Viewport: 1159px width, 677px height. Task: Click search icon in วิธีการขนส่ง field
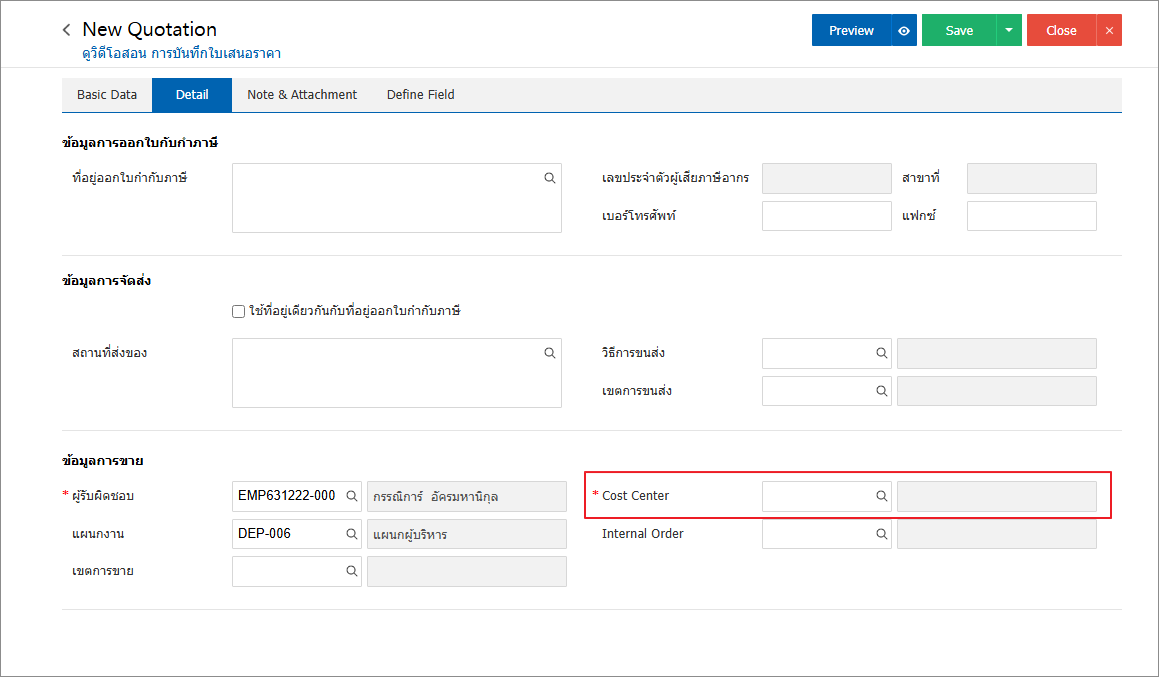882,353
